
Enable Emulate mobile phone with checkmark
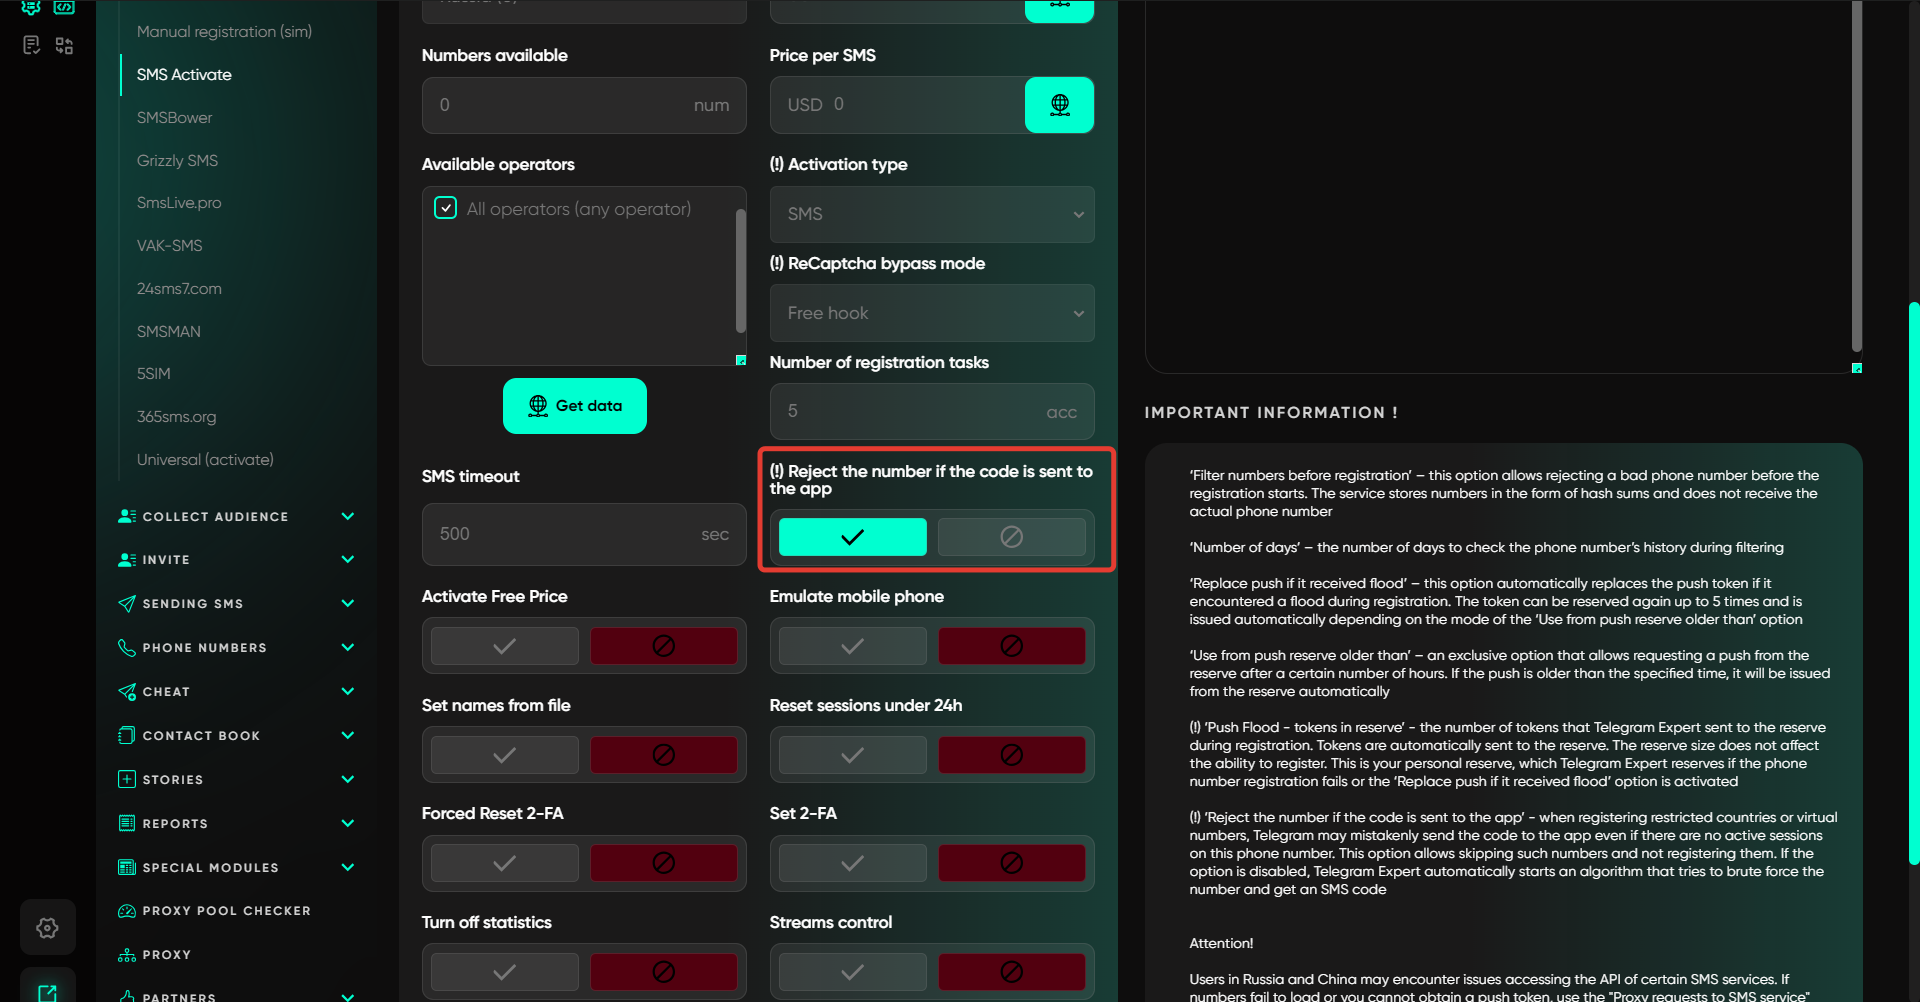(852, 646)
